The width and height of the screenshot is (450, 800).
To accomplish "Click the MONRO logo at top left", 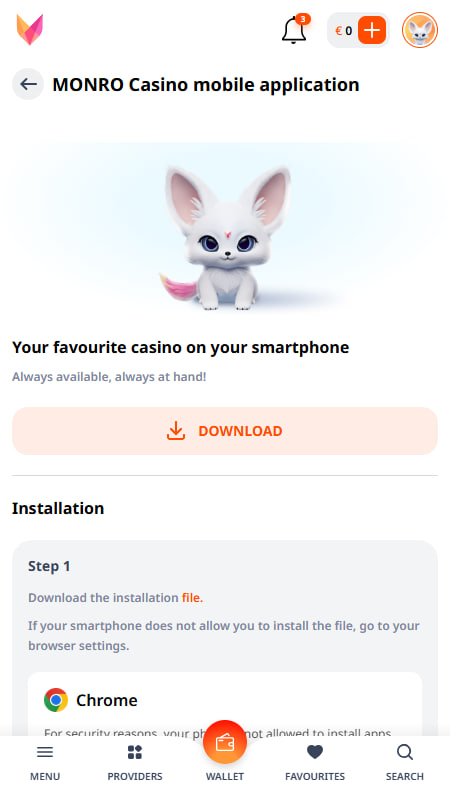I will (x=30, y=30).
